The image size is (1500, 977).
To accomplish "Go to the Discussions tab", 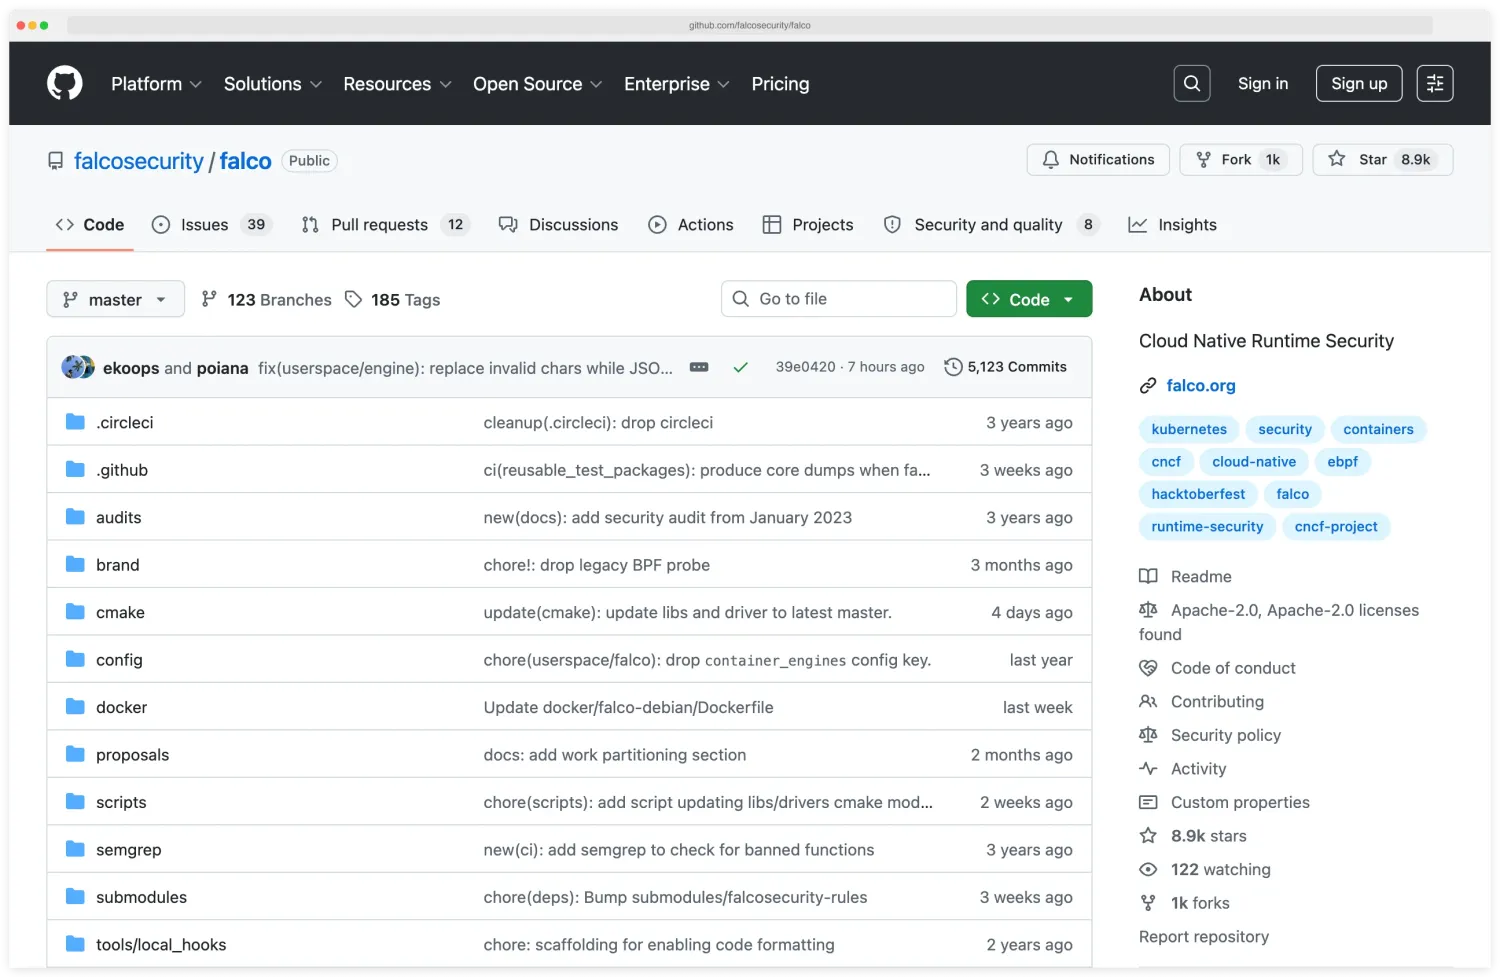I will tap(559, 225).
